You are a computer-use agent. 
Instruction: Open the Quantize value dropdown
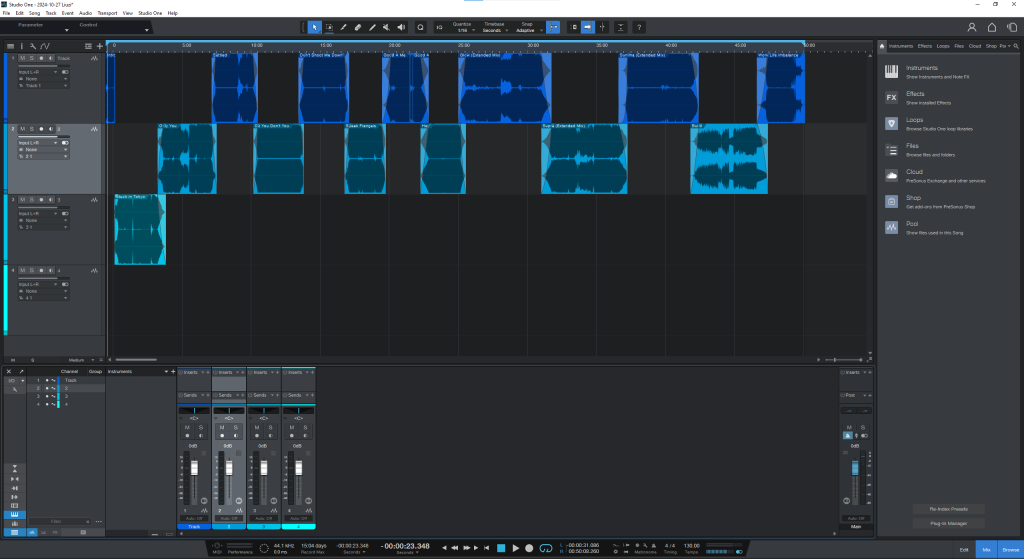(461, 31)
